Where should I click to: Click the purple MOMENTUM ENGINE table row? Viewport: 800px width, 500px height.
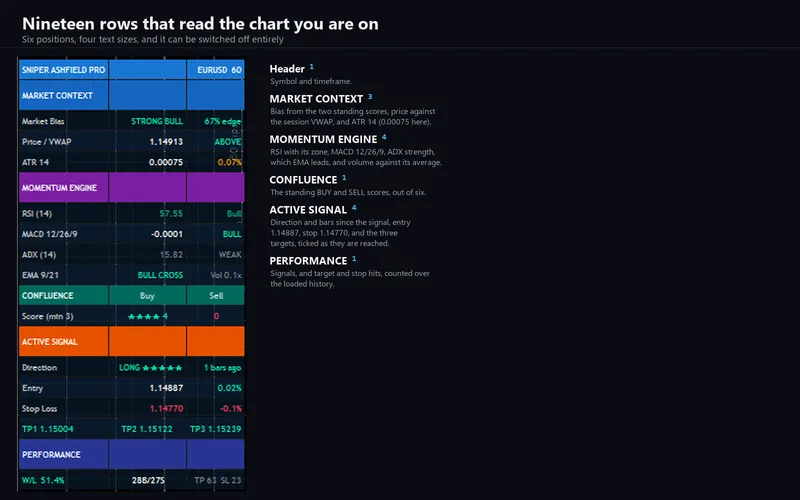(x=132, y=187)
